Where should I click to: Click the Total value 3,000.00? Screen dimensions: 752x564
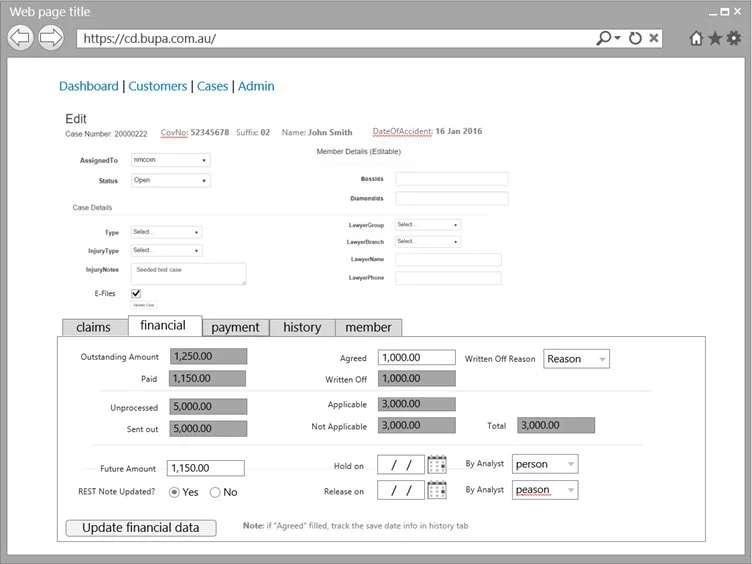coord(556,425)
